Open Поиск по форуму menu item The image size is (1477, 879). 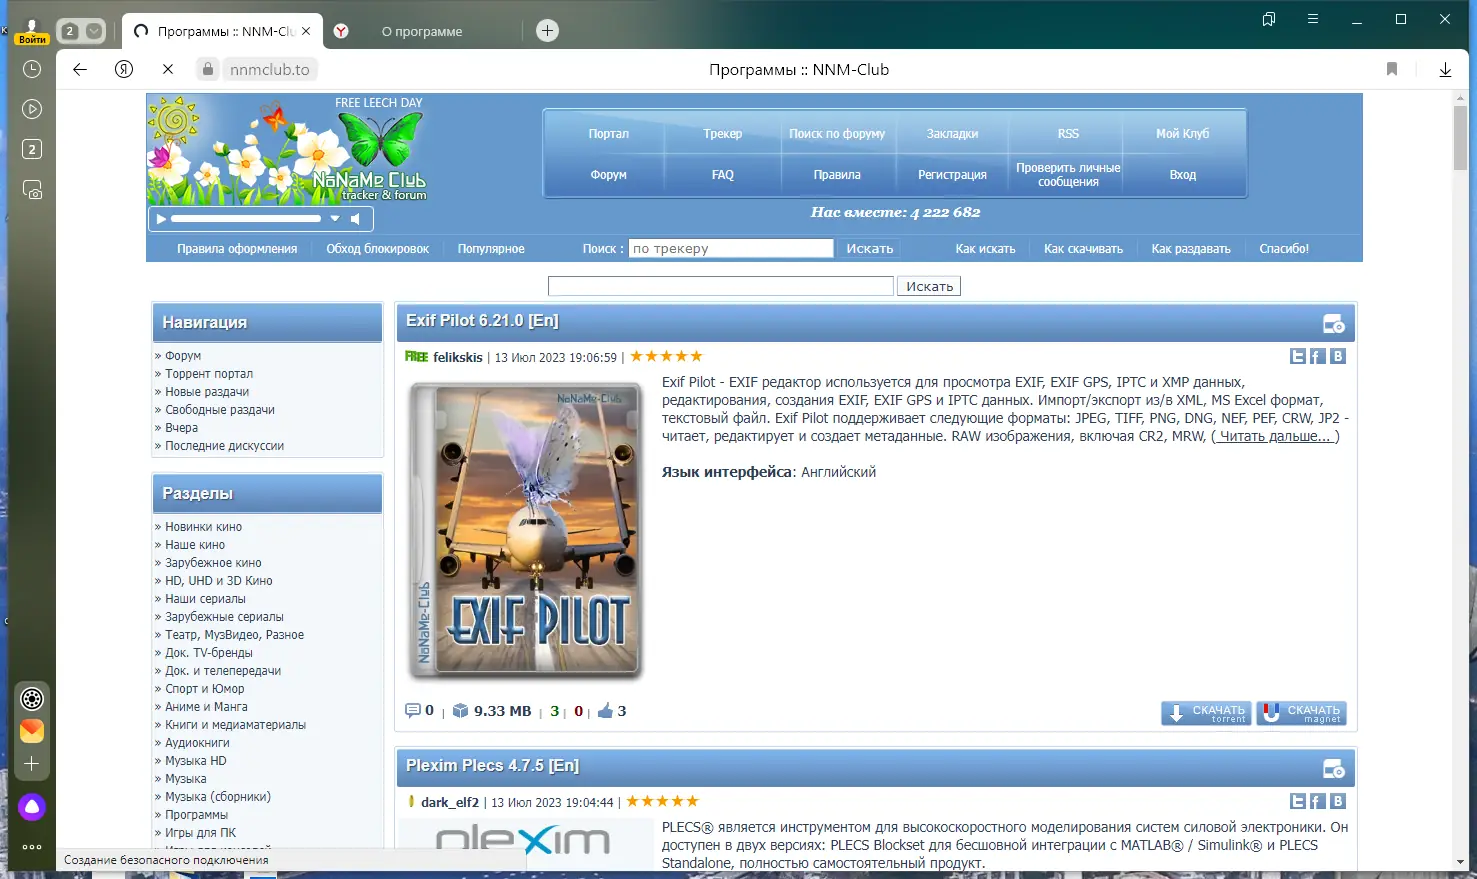click(x=837, y=133)
